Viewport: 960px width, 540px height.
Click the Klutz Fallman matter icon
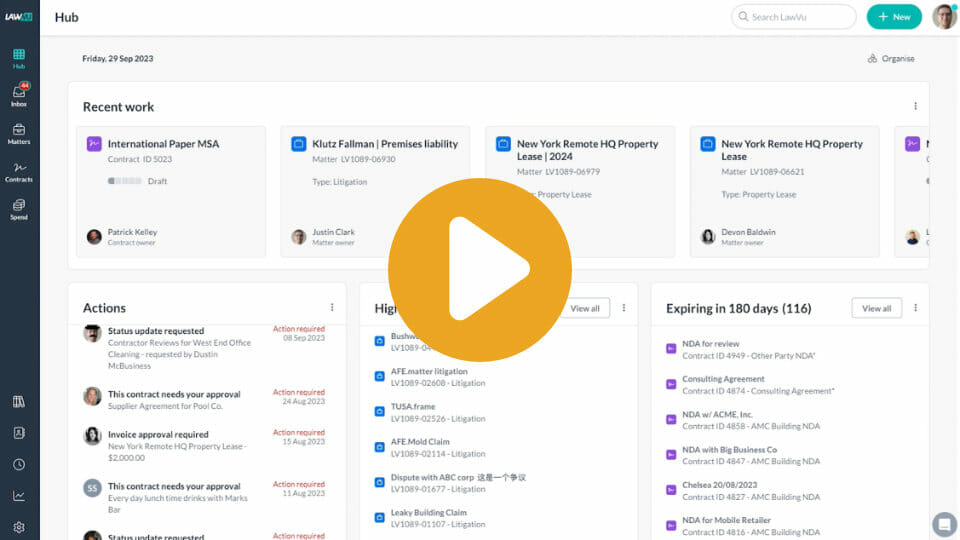click(298, 144)
